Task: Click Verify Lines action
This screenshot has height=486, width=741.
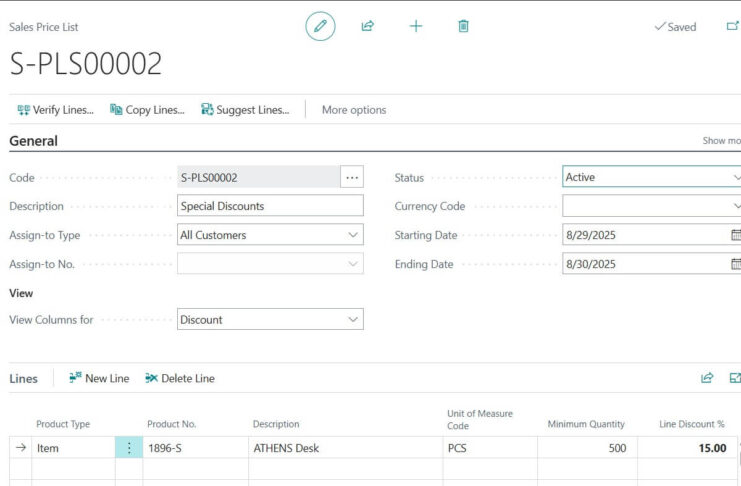Action: (55, 110)
